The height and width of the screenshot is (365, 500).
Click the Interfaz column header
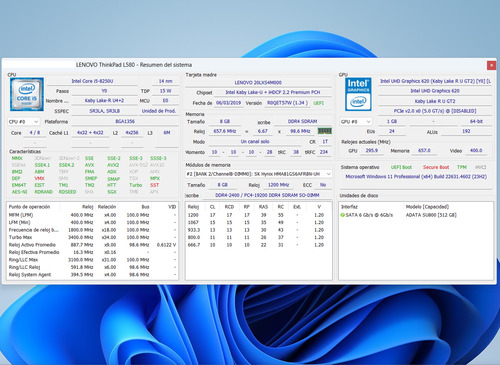pos(349,207)
